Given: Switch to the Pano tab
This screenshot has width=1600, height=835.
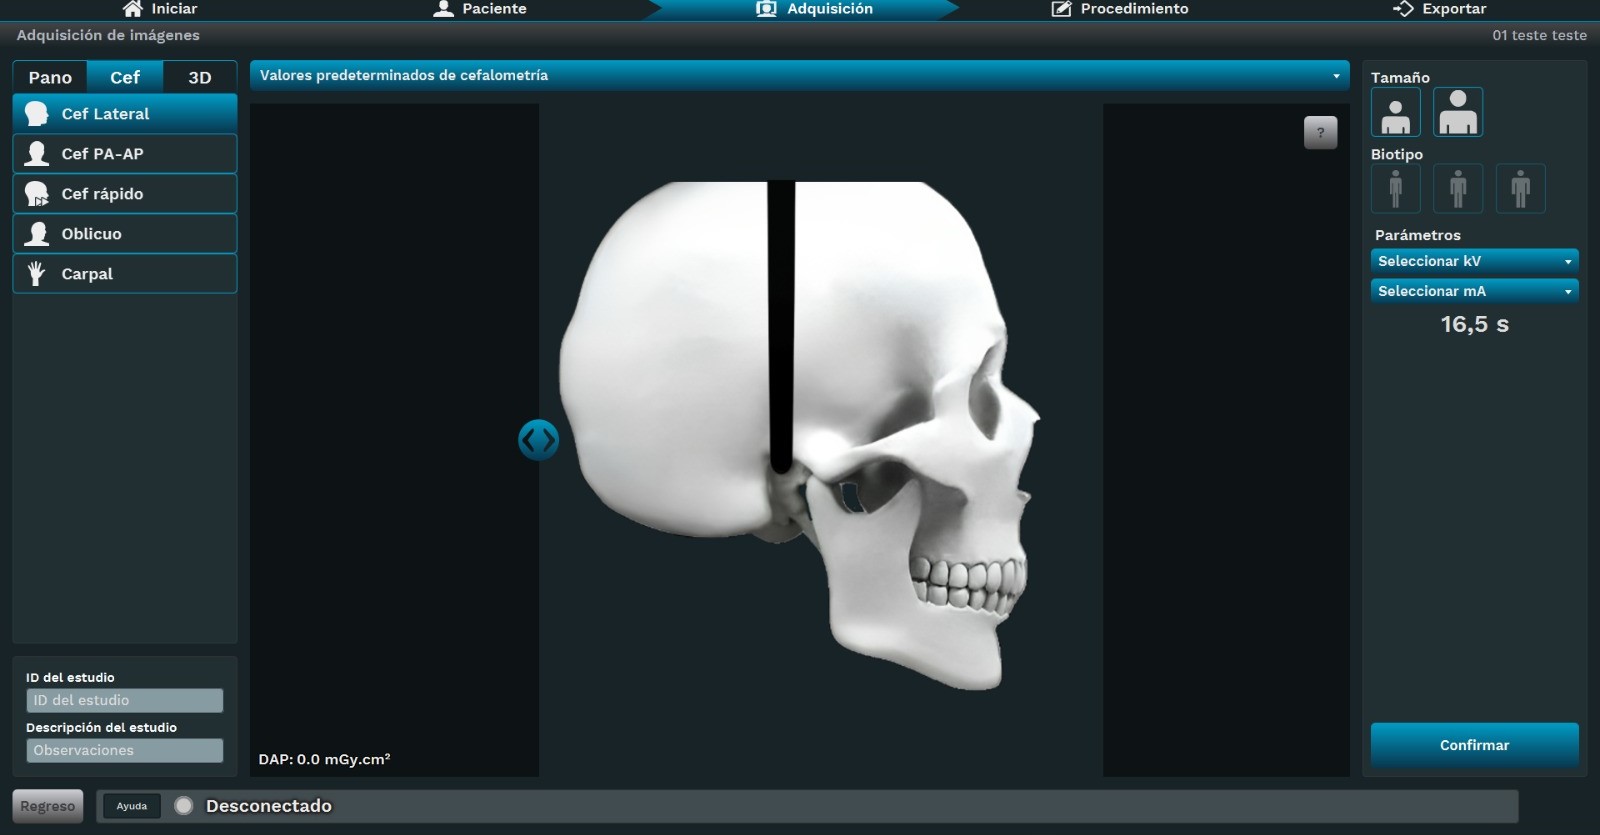Looking at the screenshot, I should 50,77.
